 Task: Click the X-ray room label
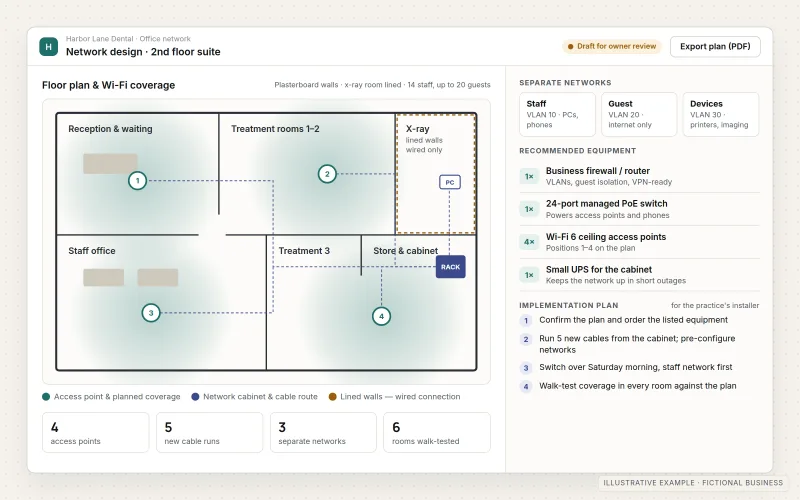coord(417,129)
